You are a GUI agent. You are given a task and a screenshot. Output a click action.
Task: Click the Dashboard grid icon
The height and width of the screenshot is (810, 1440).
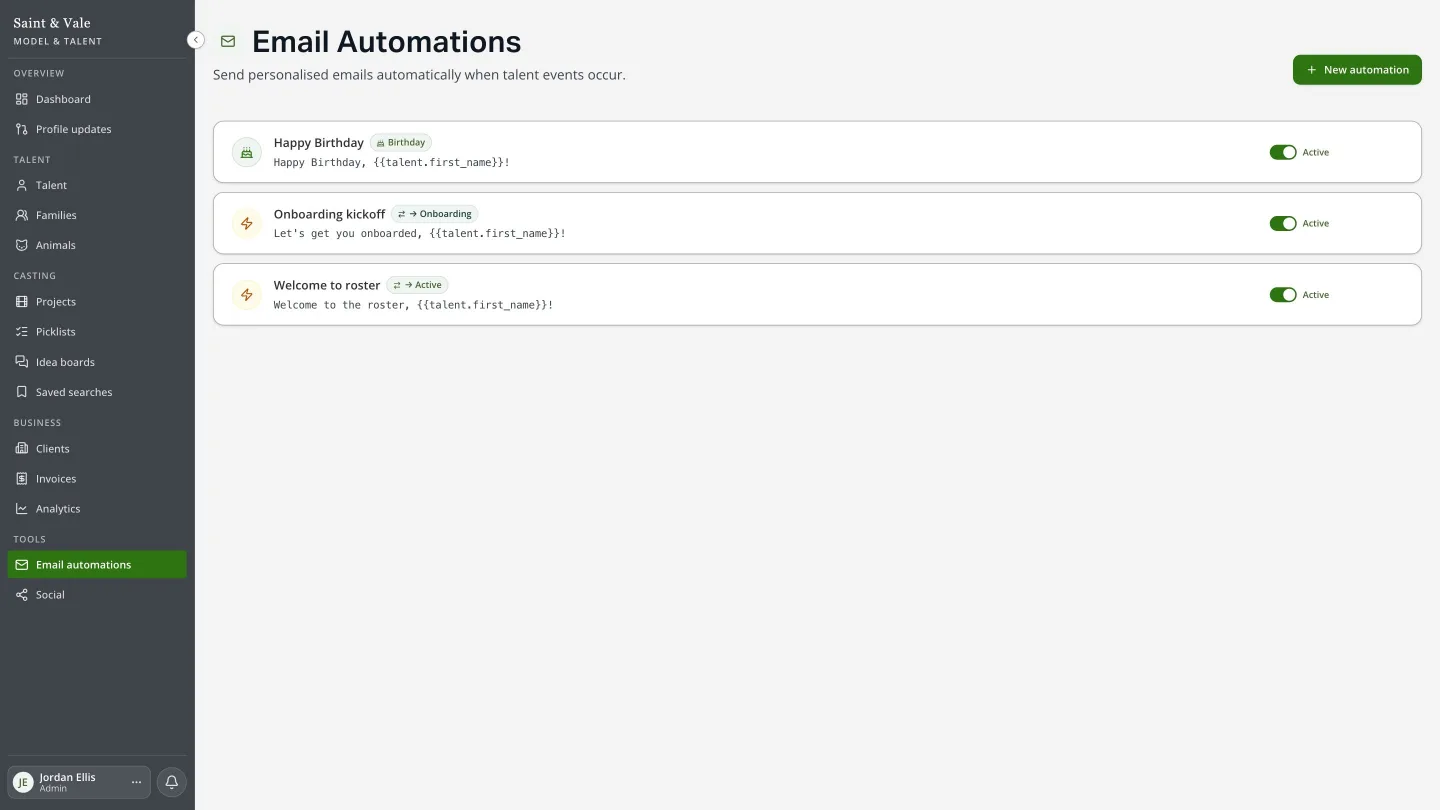(x=22, y=99)
